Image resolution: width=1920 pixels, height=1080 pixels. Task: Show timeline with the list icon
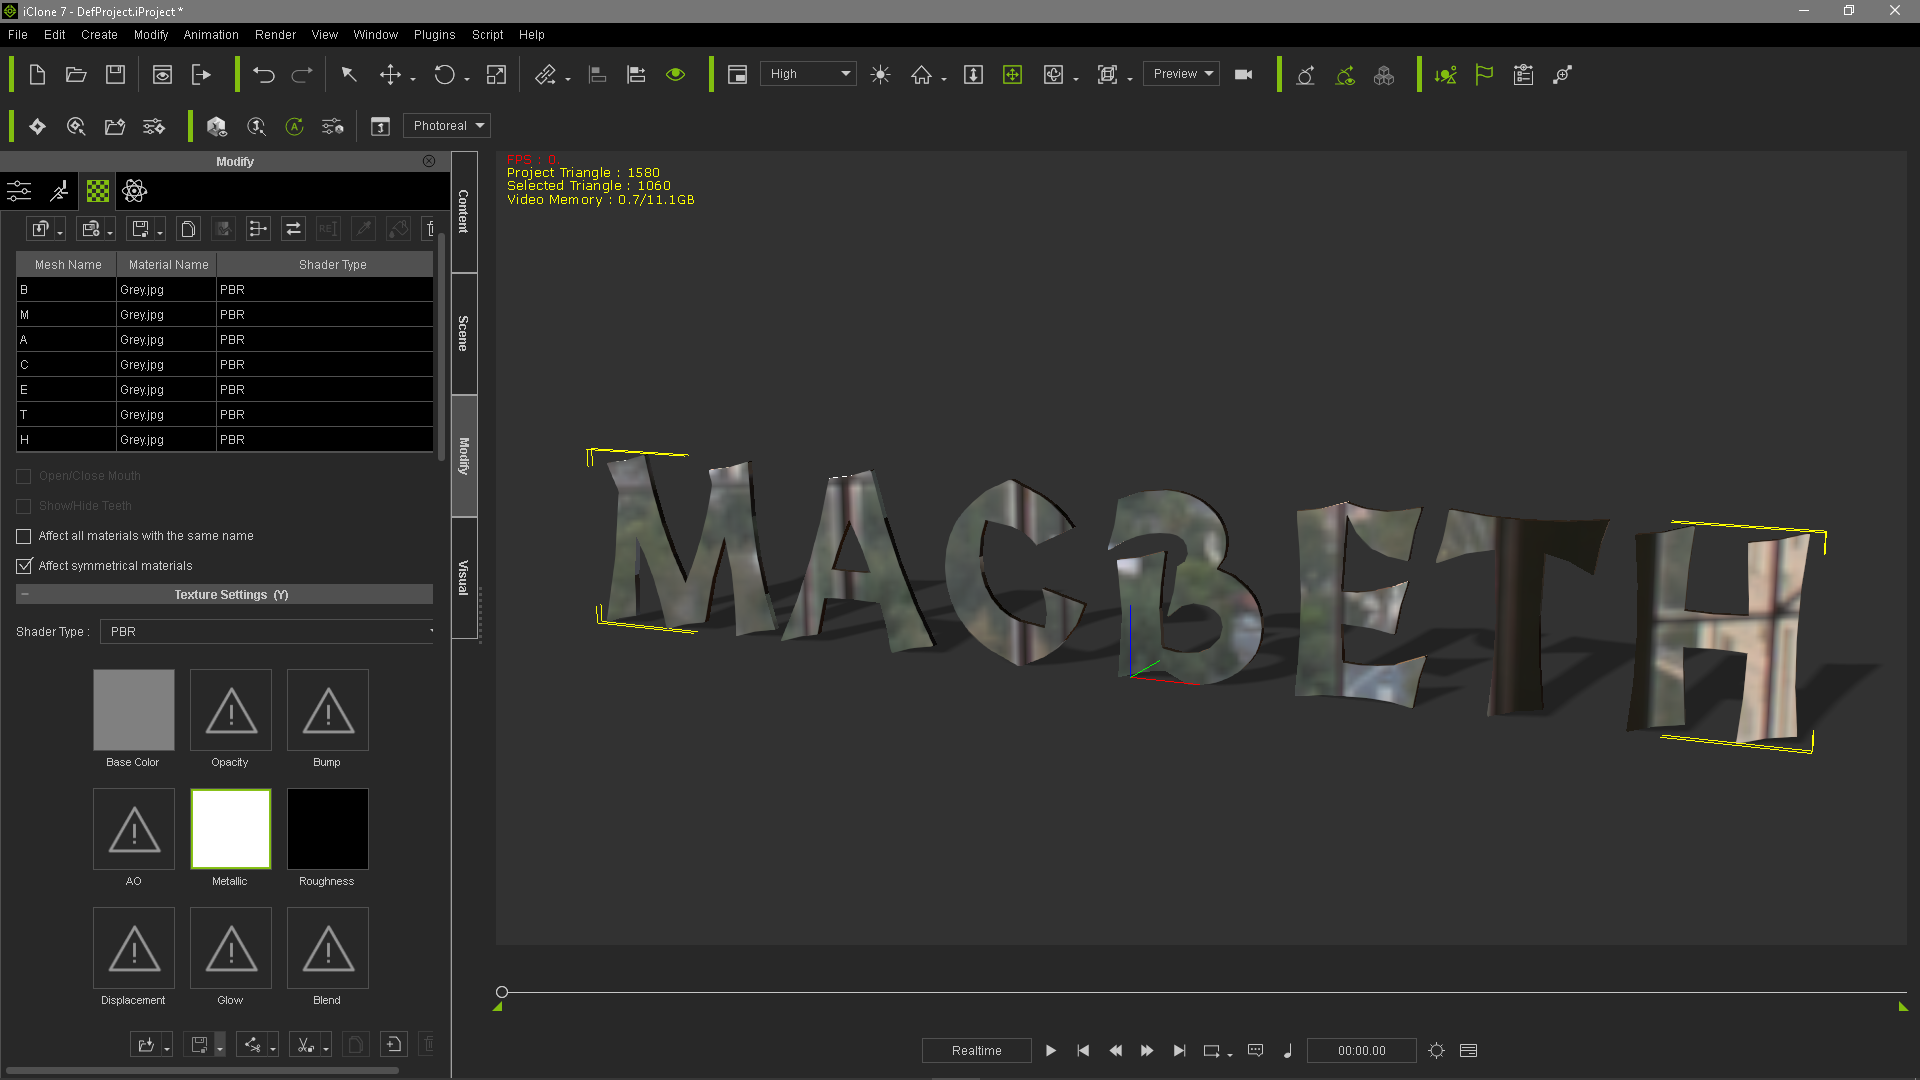click(1468, 1050)
